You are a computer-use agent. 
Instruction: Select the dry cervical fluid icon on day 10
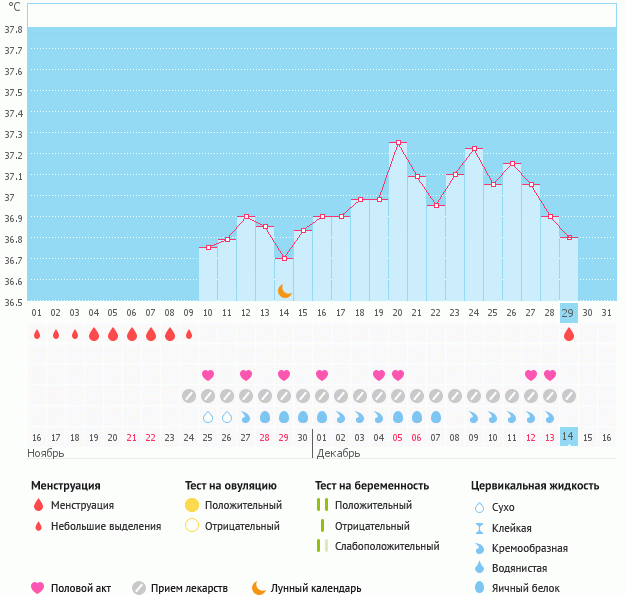point(208,417)
